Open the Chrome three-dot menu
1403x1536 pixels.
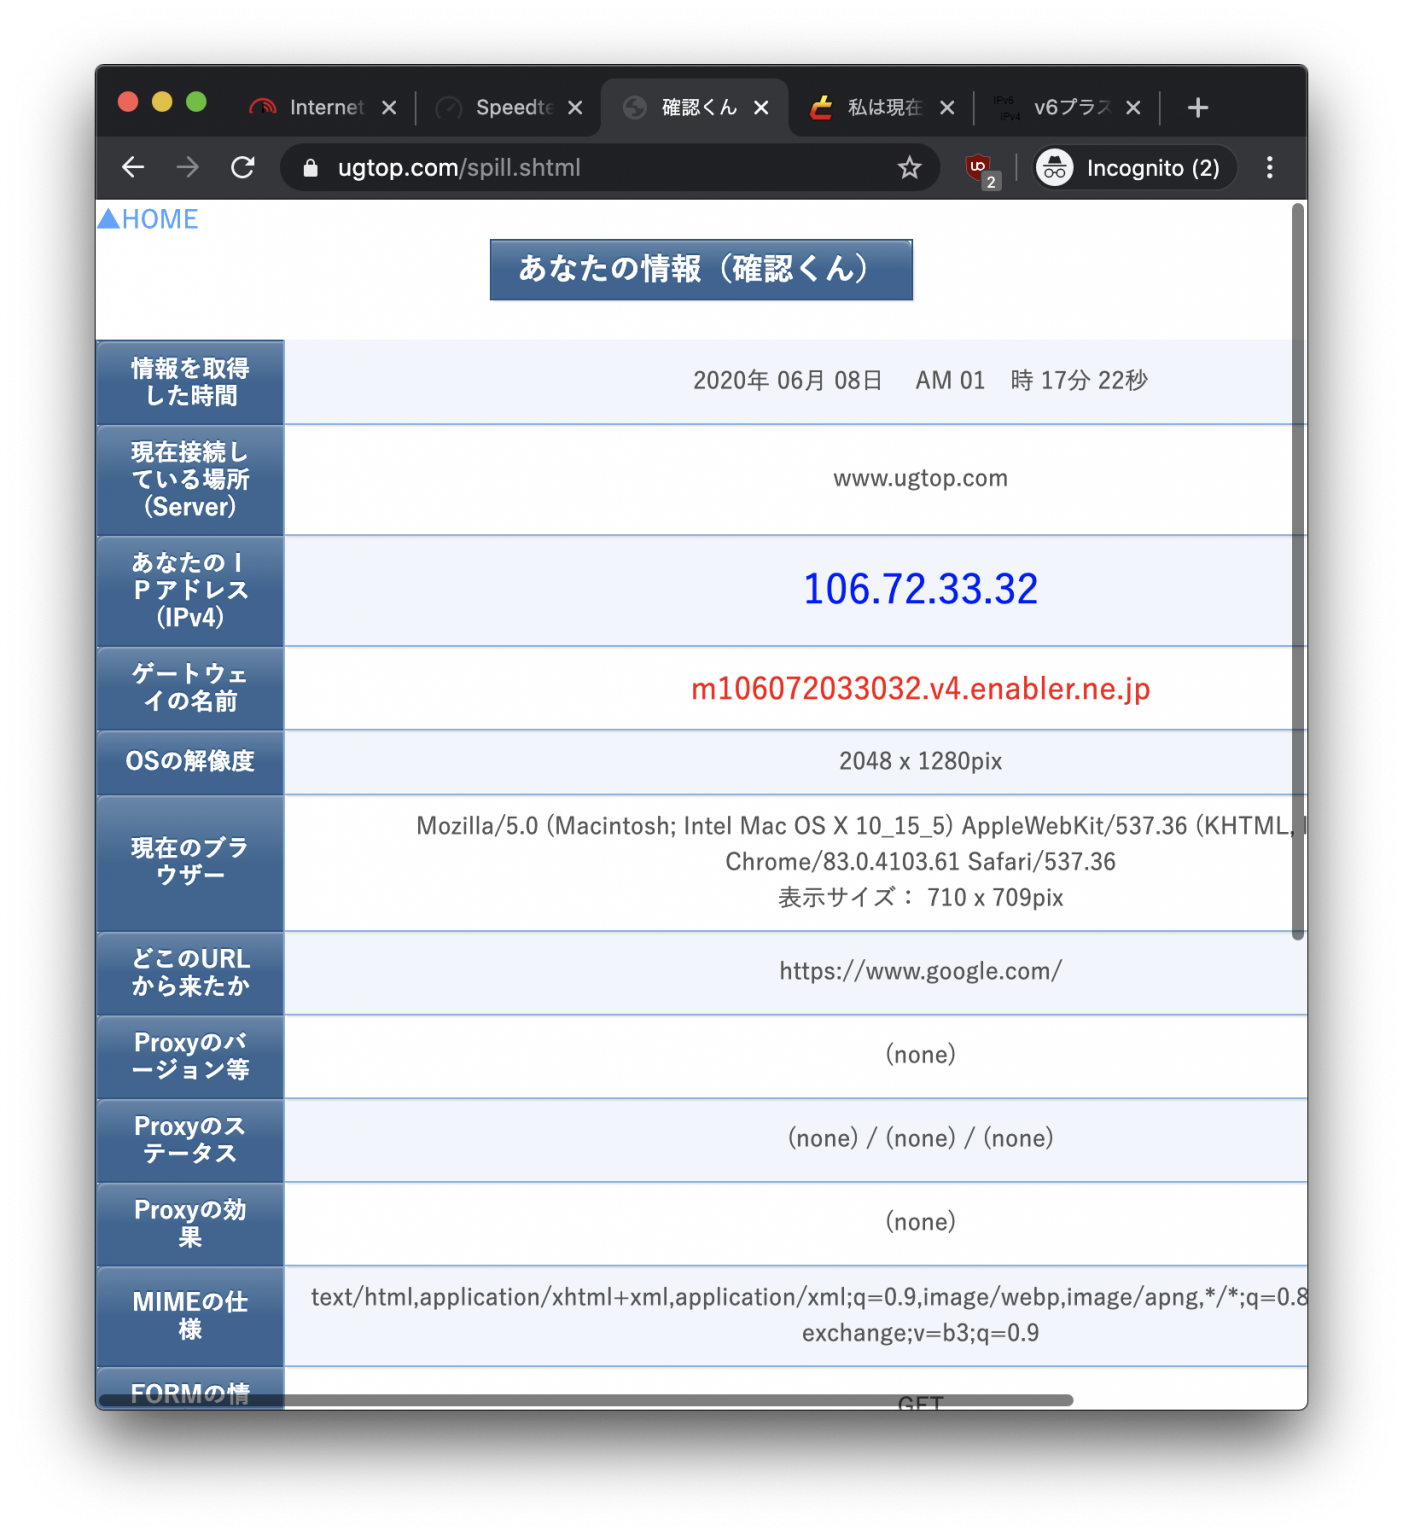(x=1269, y=167)
